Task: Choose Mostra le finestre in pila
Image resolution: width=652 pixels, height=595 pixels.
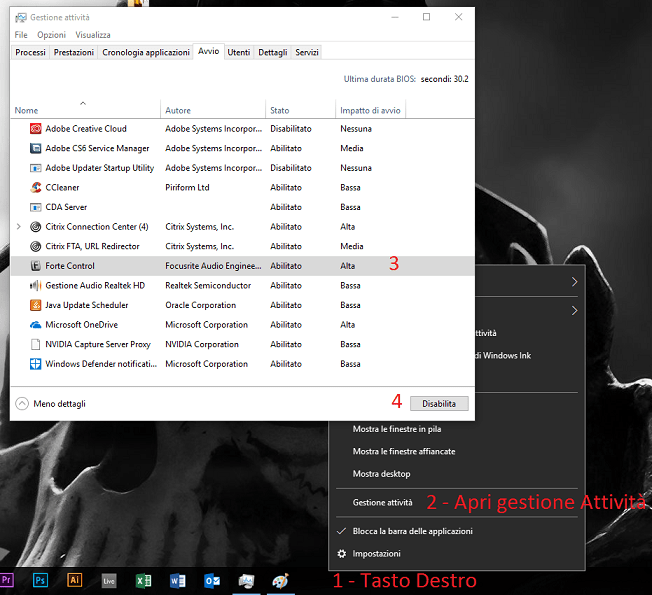Action: click(397, 429)
